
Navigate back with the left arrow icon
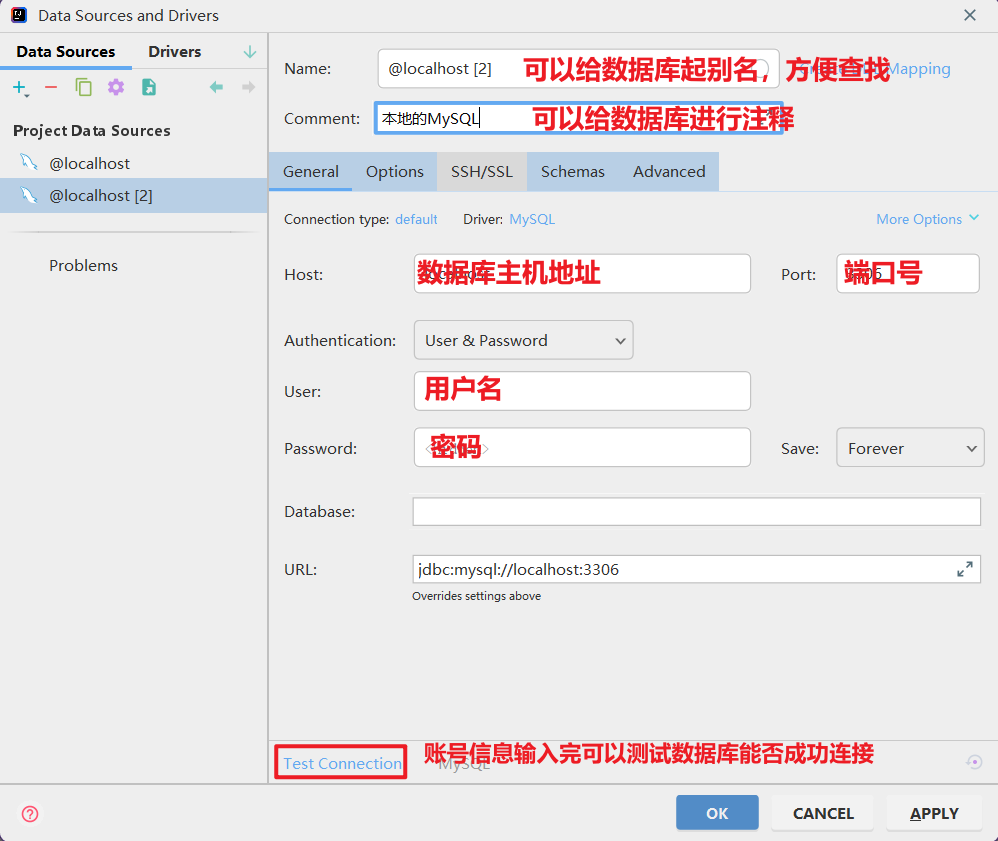point(216,87)
